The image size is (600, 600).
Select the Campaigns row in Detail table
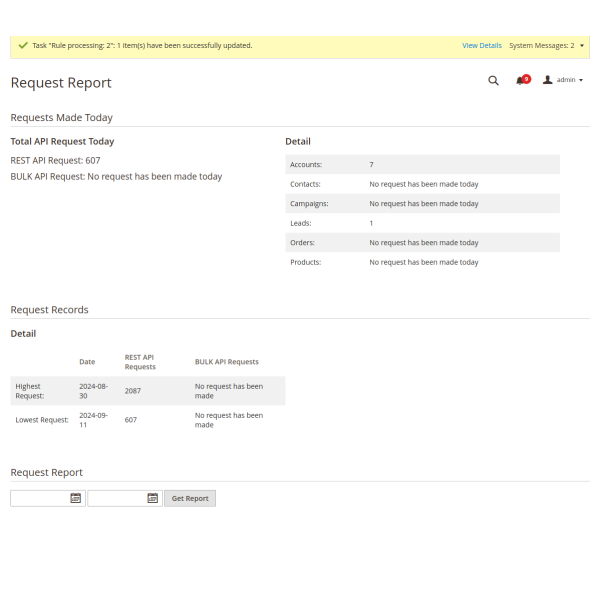[422, 203]
